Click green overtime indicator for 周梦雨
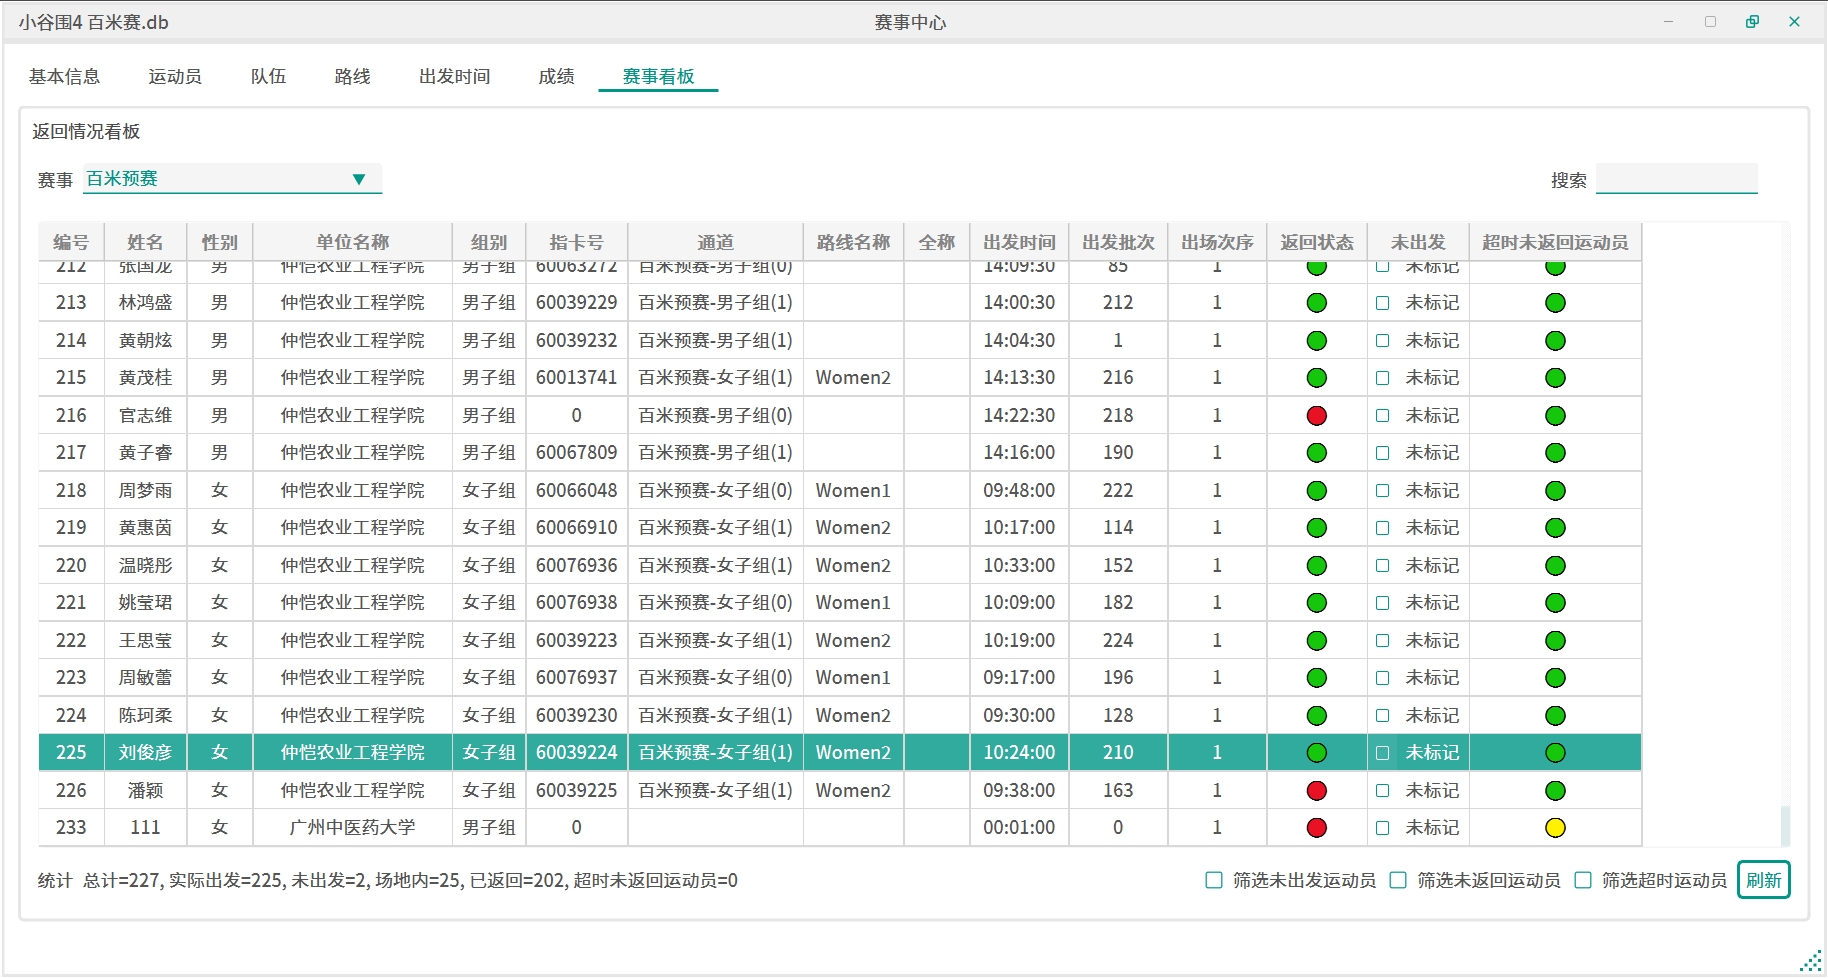 [x=1554, y=491]
